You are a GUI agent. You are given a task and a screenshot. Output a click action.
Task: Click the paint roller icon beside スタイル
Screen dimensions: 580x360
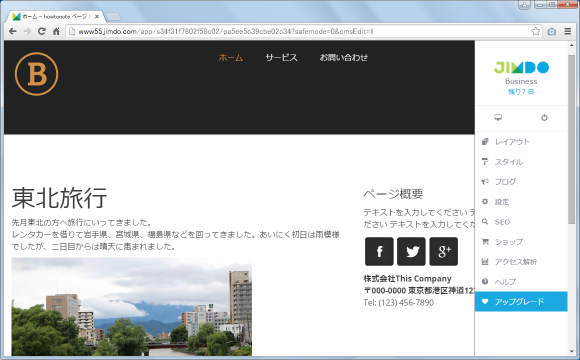[x=485, y=162]
